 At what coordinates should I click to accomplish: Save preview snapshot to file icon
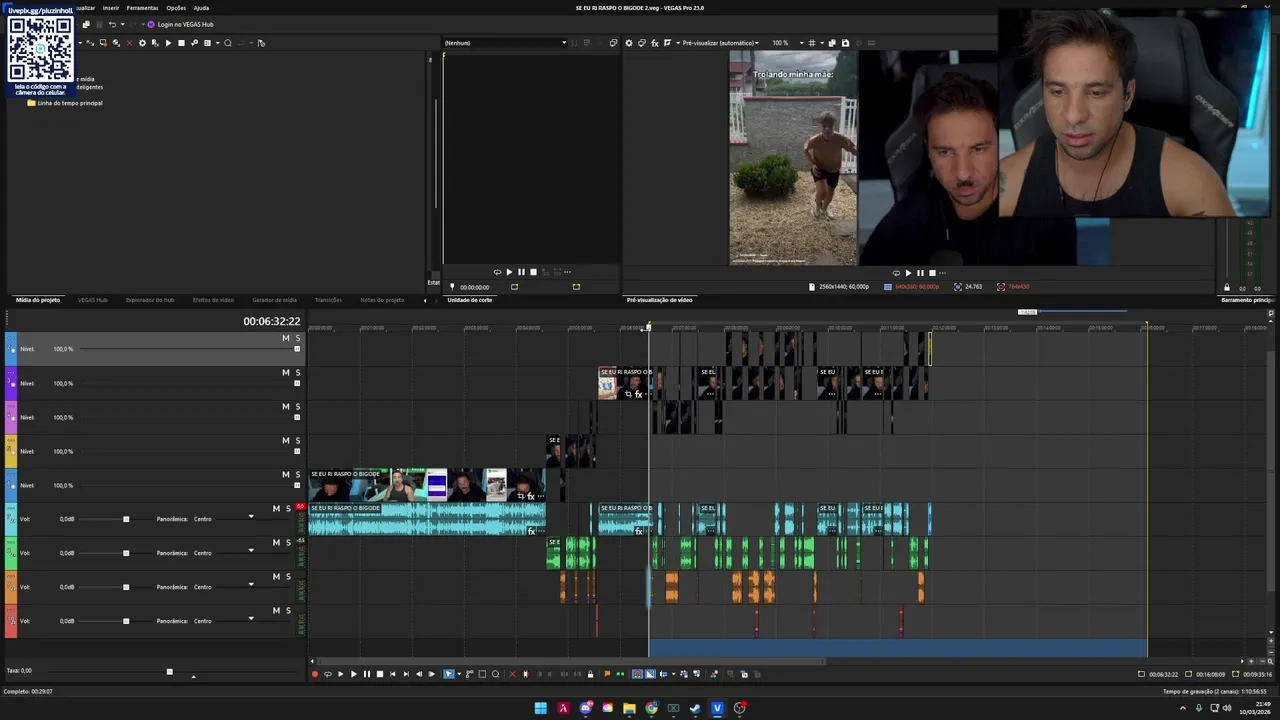(845, 43)
